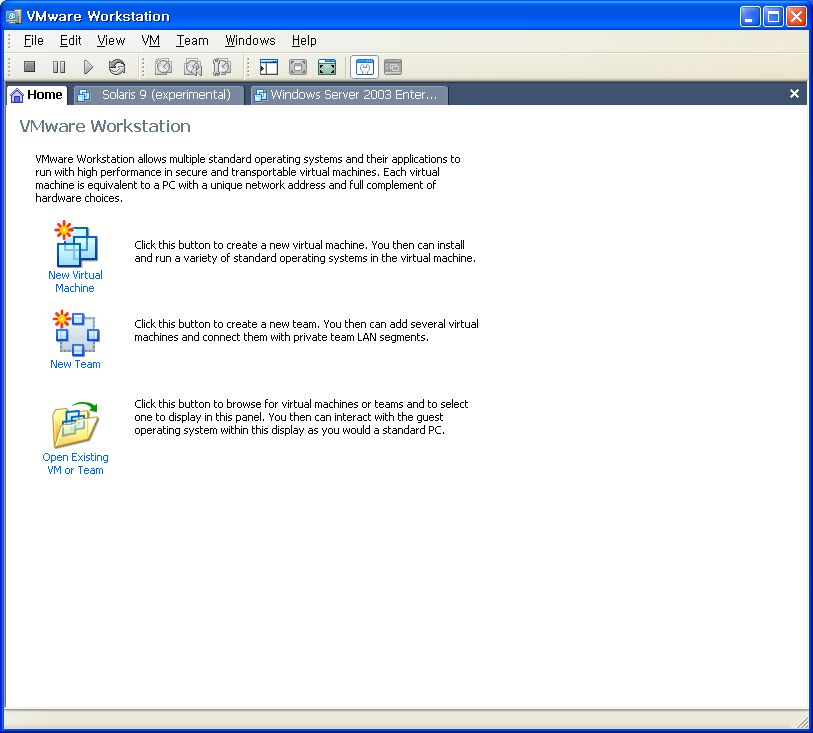Open the Snapshot Manager toolbar icon
Image resolution: width=813 pixels, height=733 pixels.
click(222, 67)
